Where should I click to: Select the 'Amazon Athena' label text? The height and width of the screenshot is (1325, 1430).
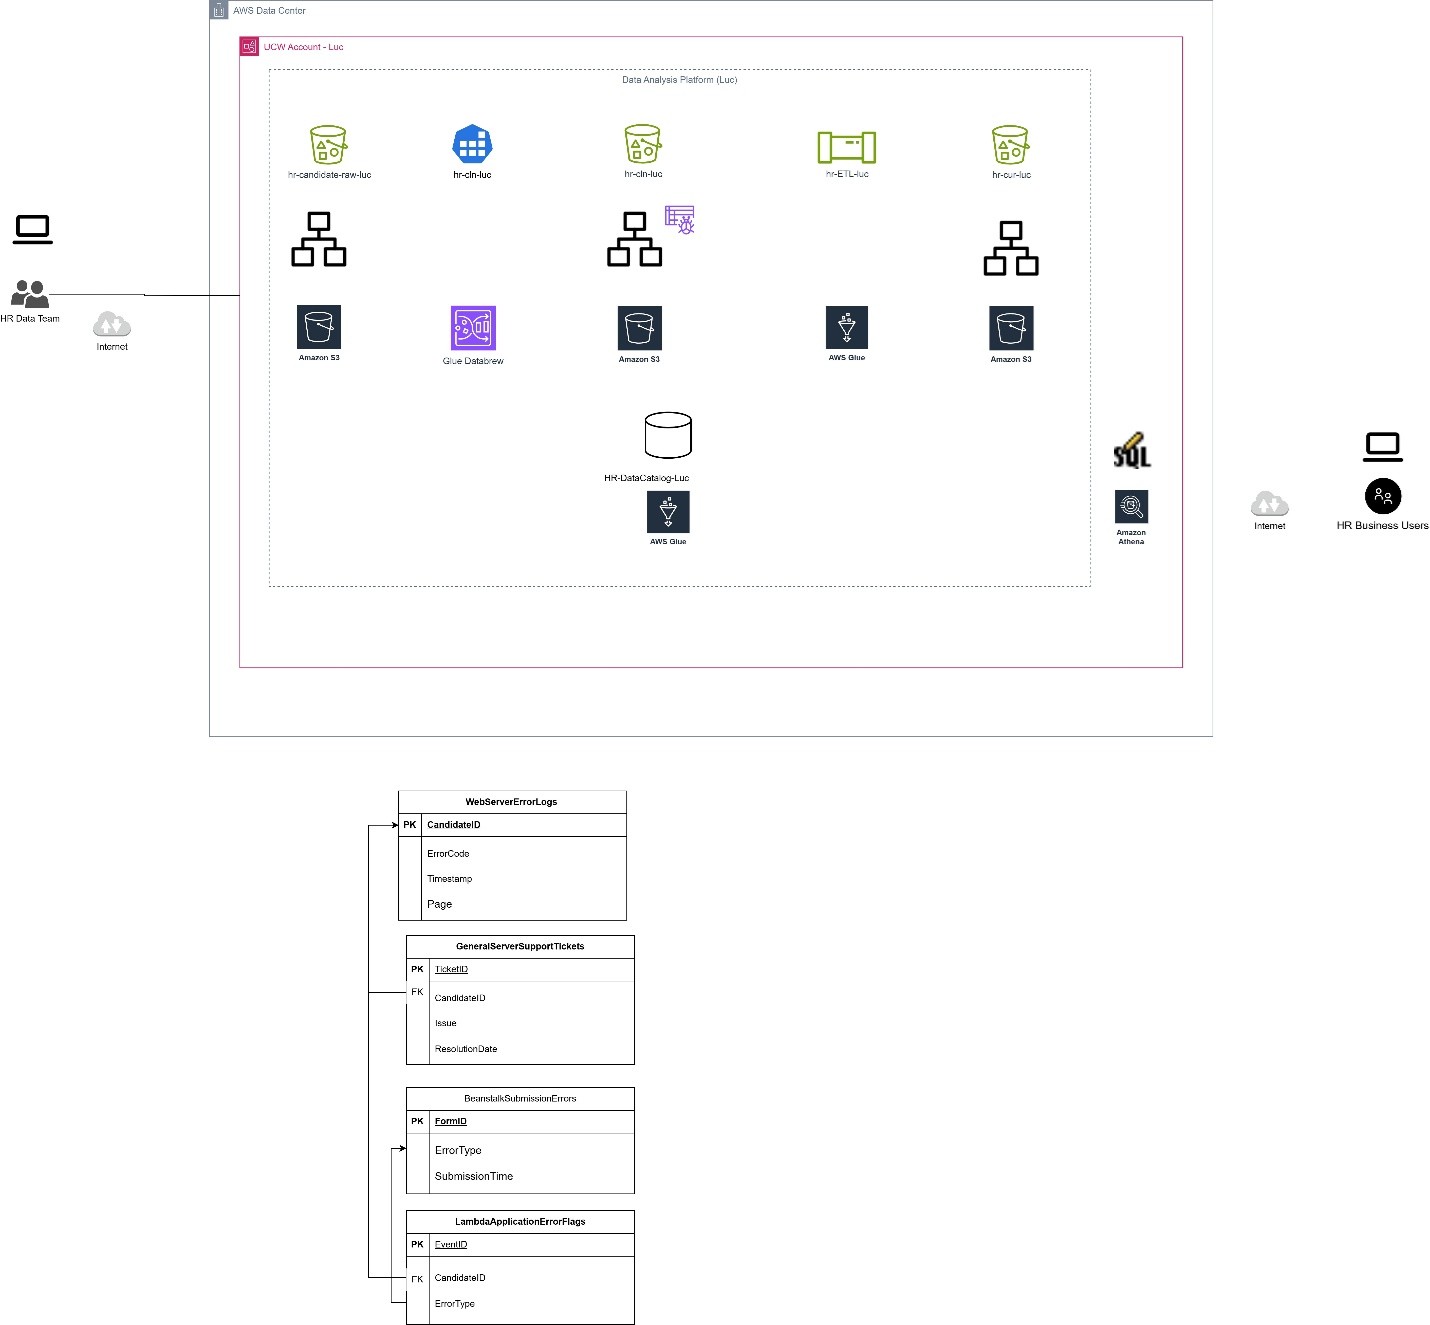pos(1131,537)
